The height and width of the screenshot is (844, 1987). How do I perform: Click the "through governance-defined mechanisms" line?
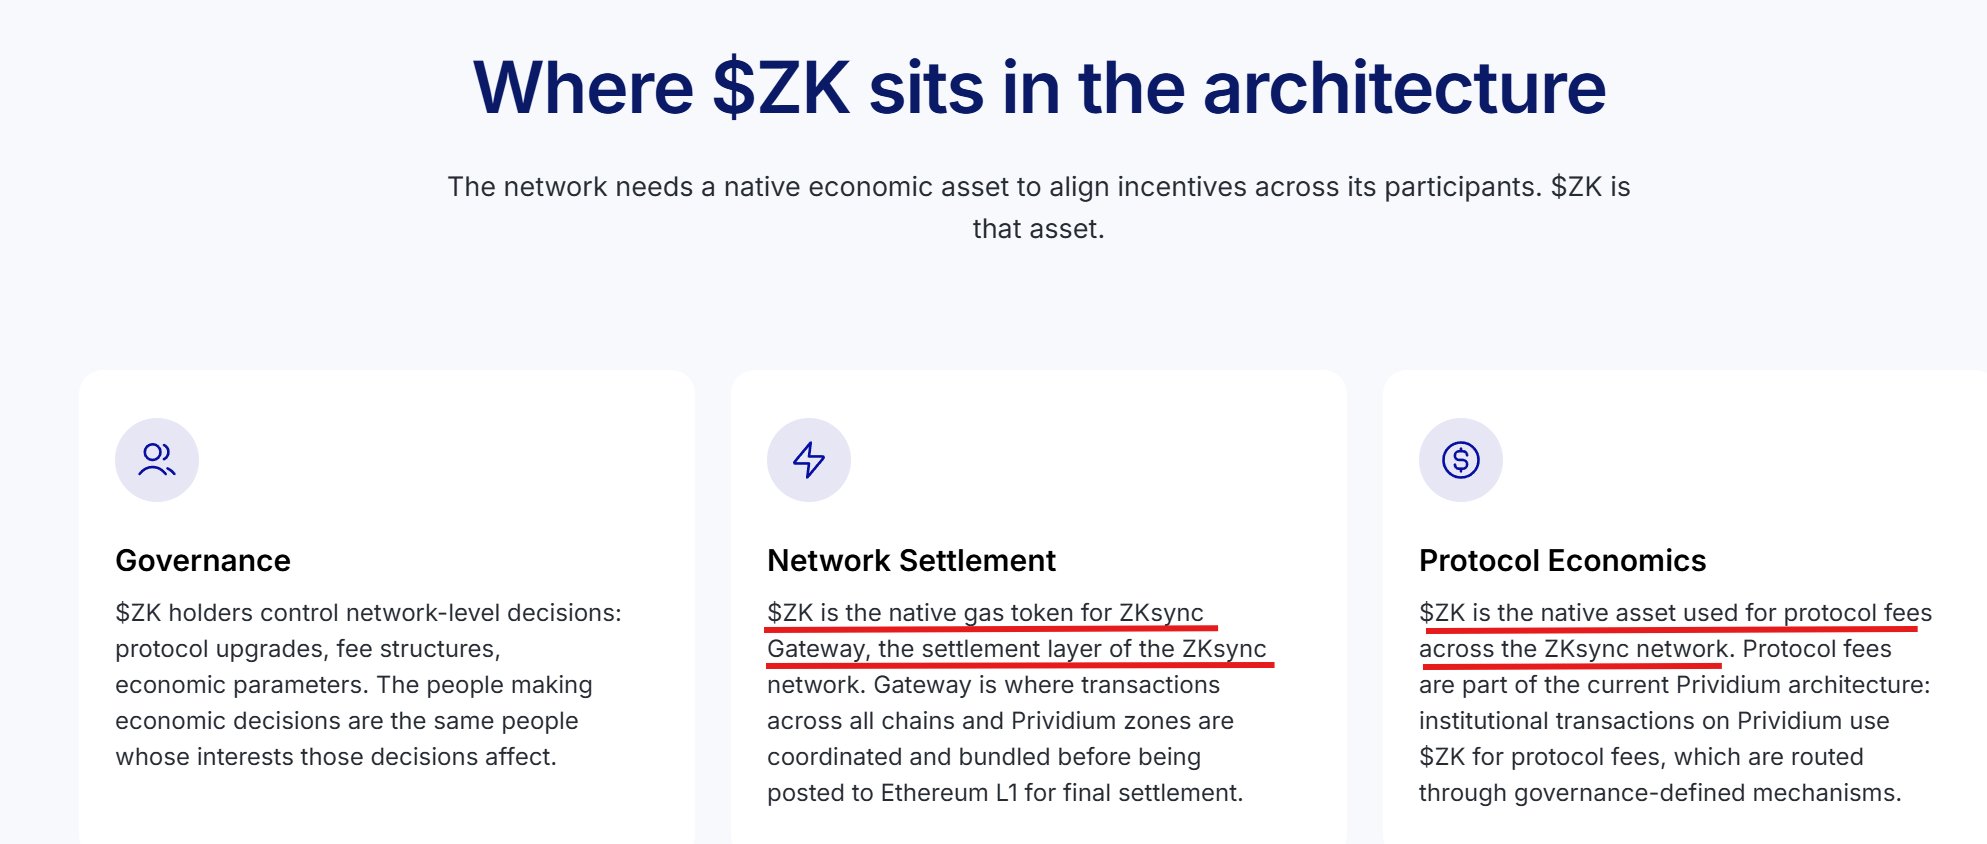click(x=1659, y=793)
